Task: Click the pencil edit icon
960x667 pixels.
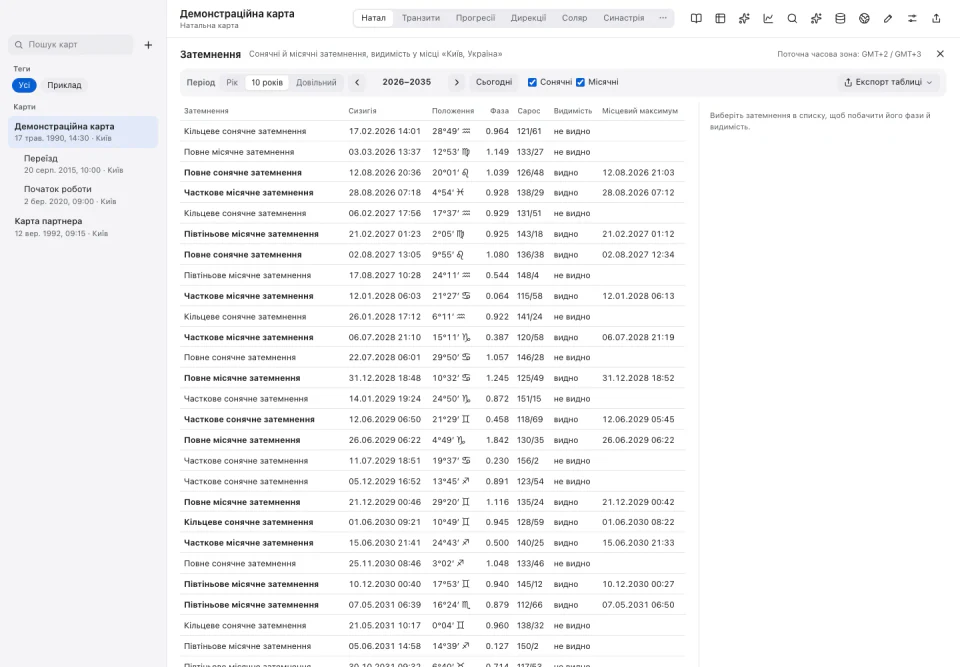Action: click(888, 18)
